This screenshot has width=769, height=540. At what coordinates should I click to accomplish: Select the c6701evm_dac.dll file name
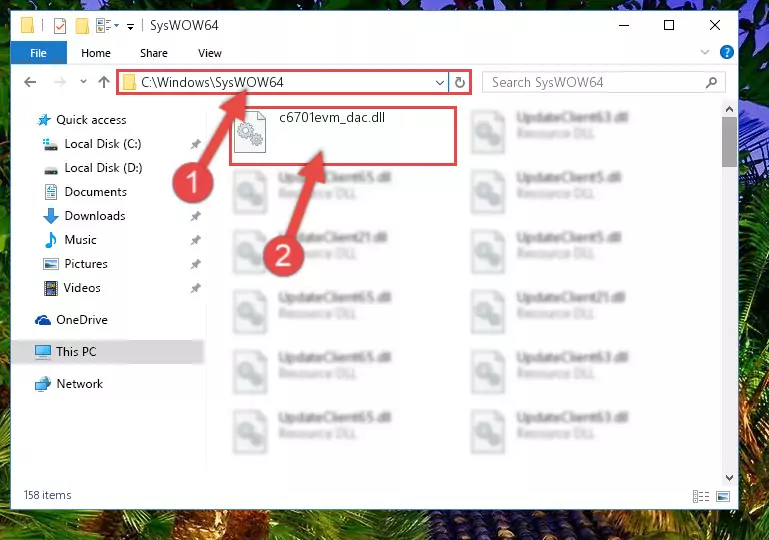click(332, 118)
